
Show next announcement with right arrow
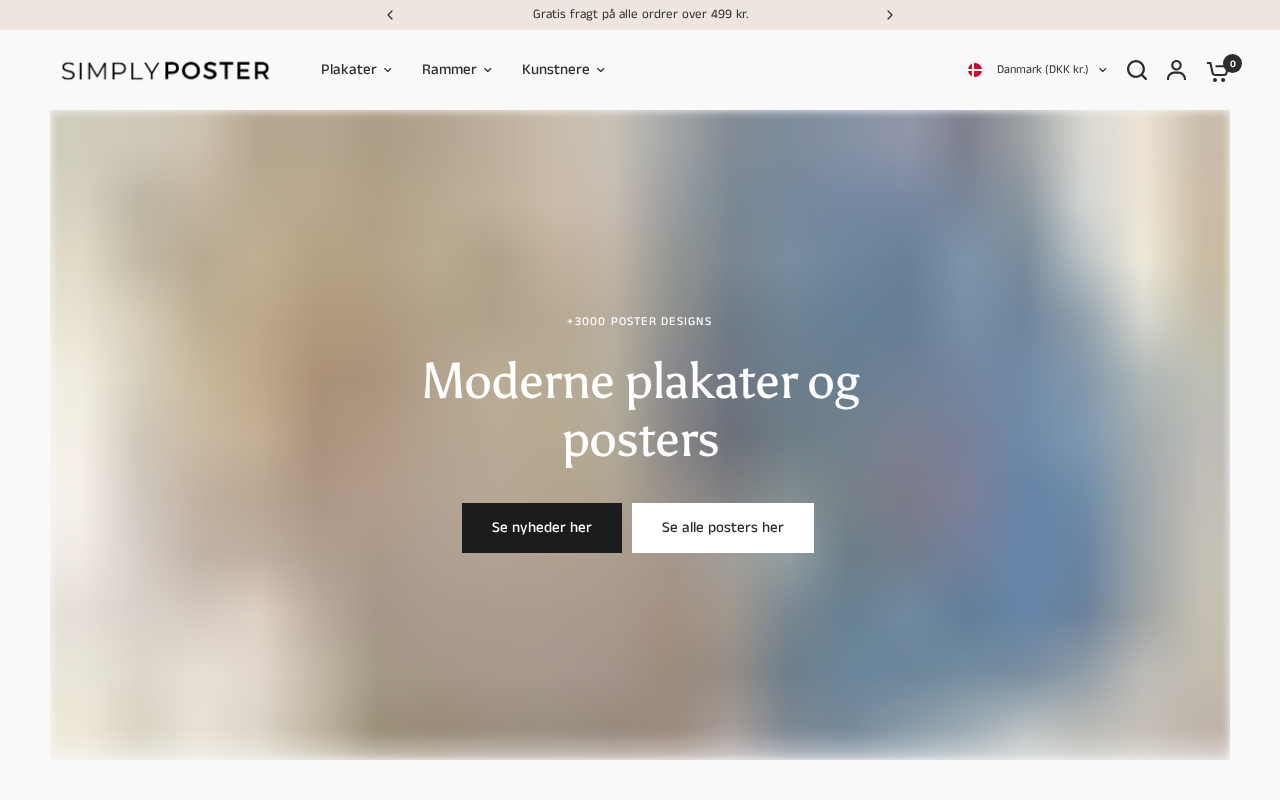890,15
